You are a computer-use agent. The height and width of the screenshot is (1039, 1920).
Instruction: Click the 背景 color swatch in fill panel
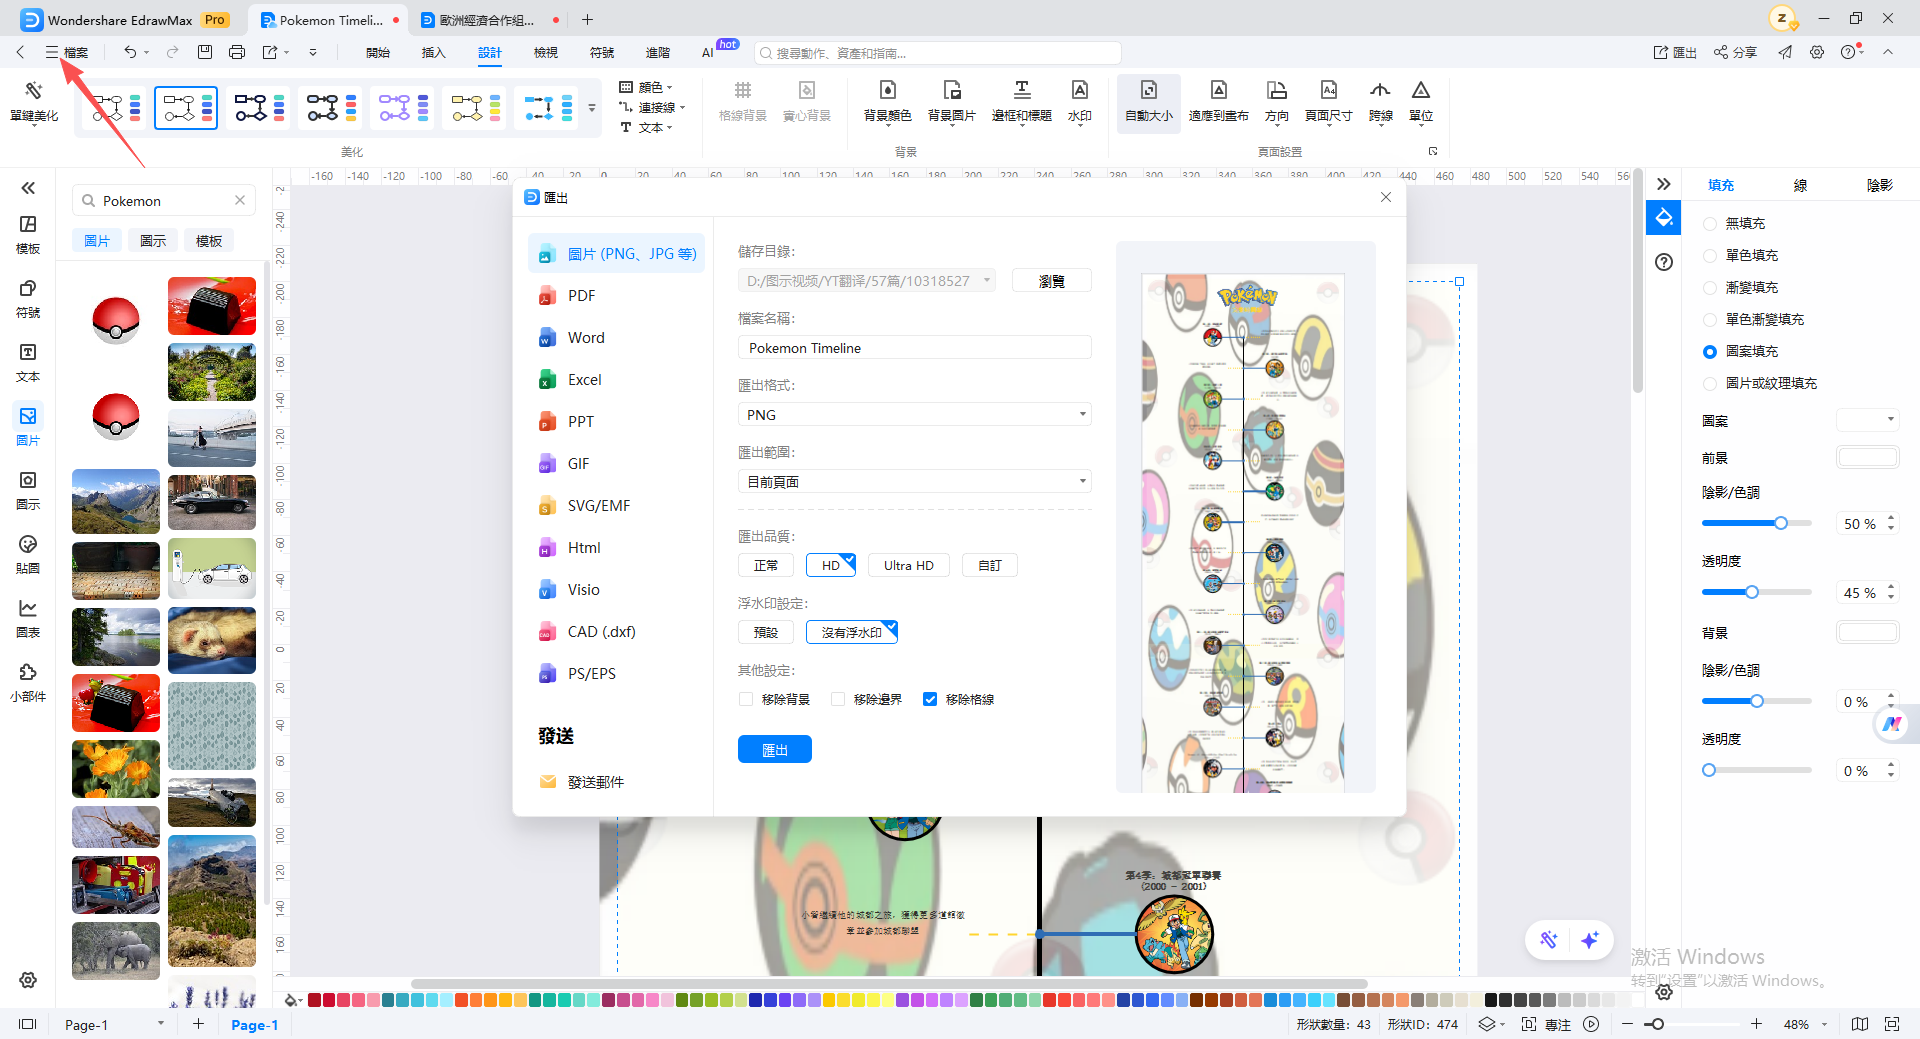click(1868, 633)
